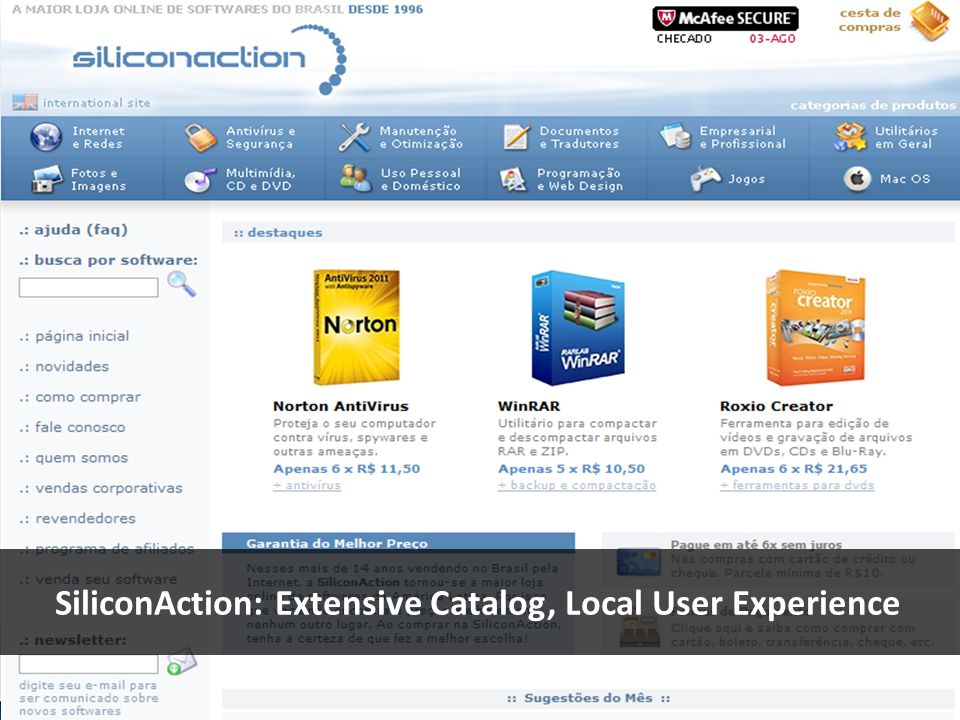This screenshot has width=960, height=720.
Task: Open the Manutenção e Otimização category
Action: click(421, 137)
